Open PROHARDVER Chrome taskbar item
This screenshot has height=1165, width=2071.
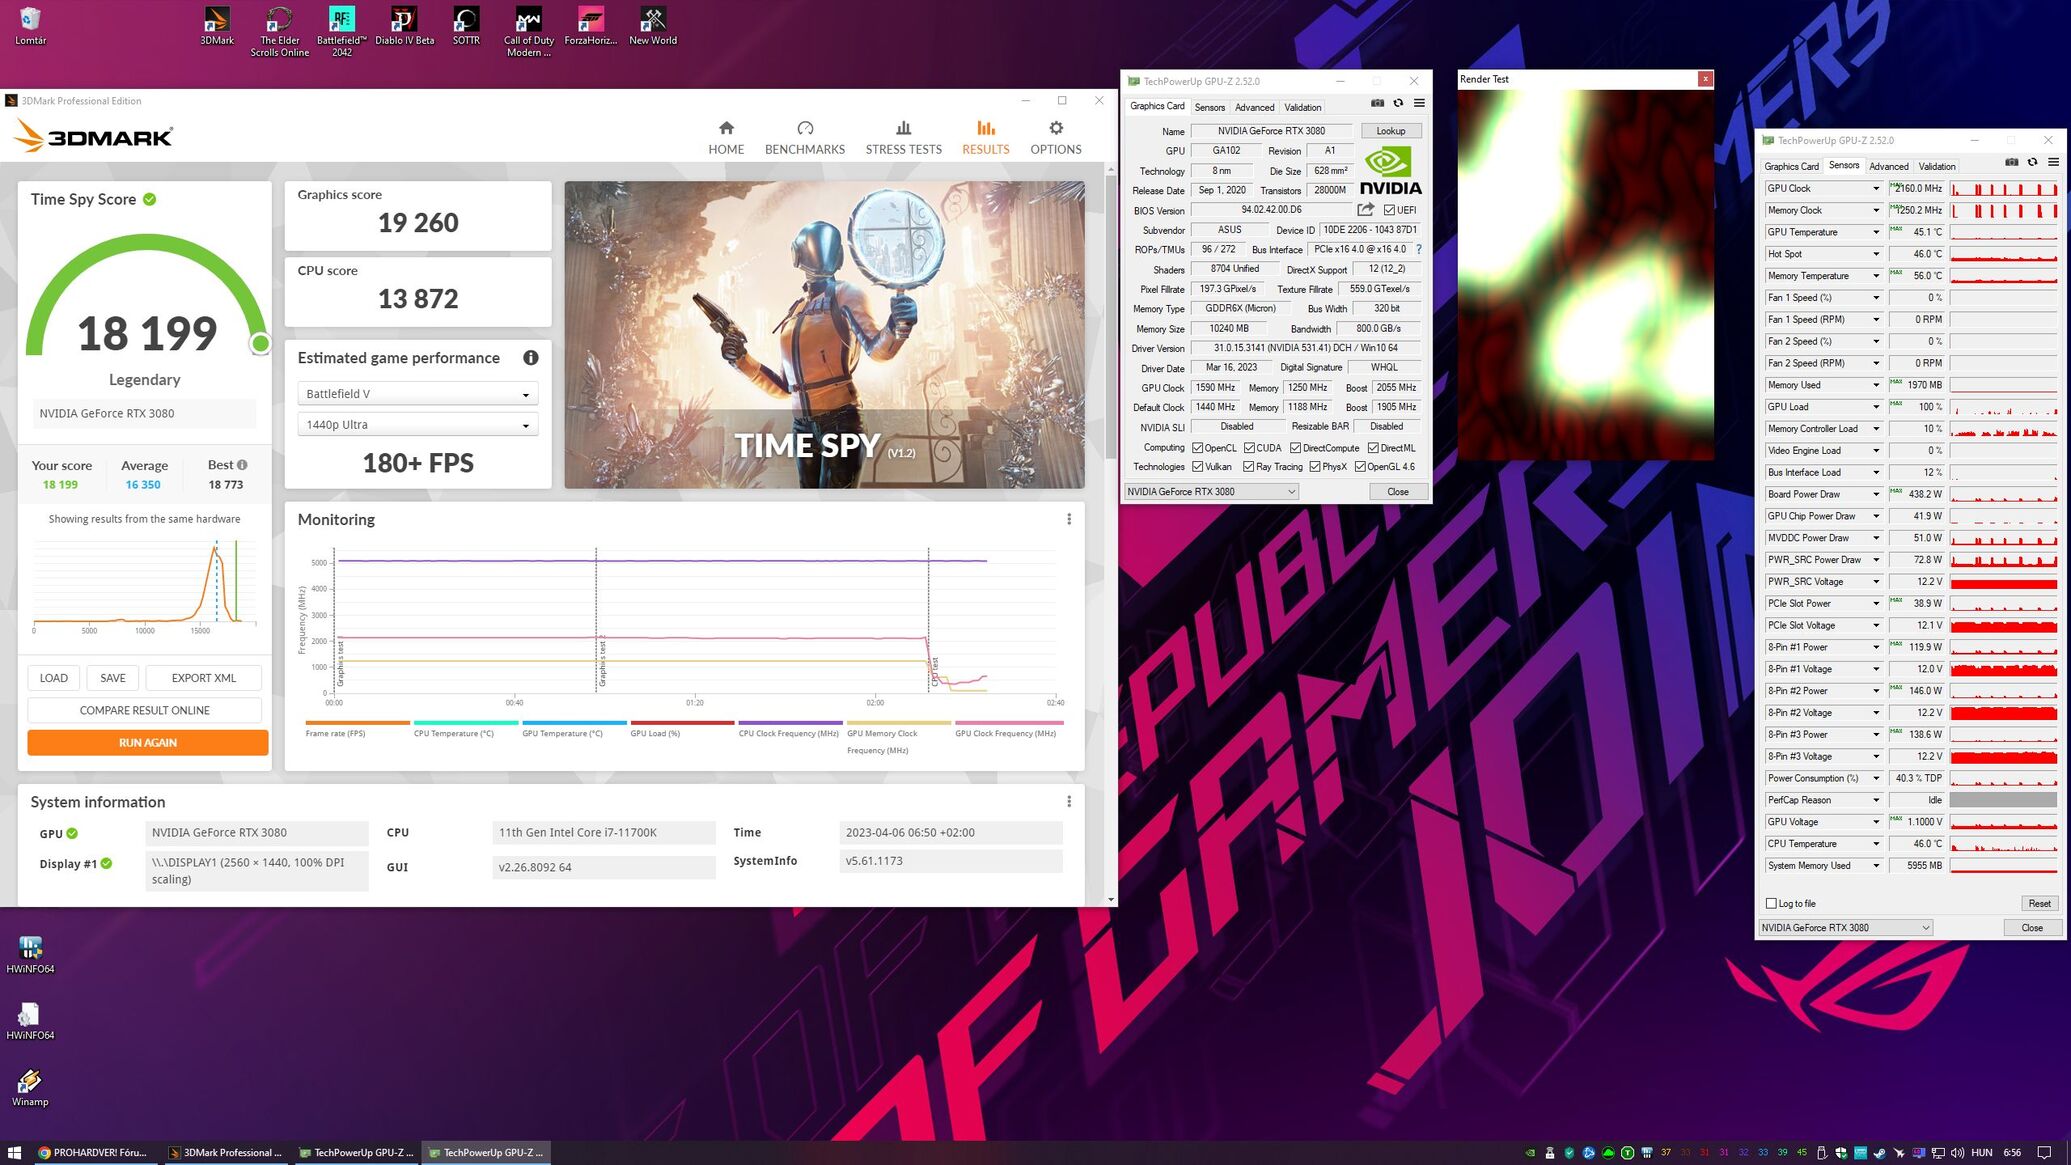click(93, 1153)
